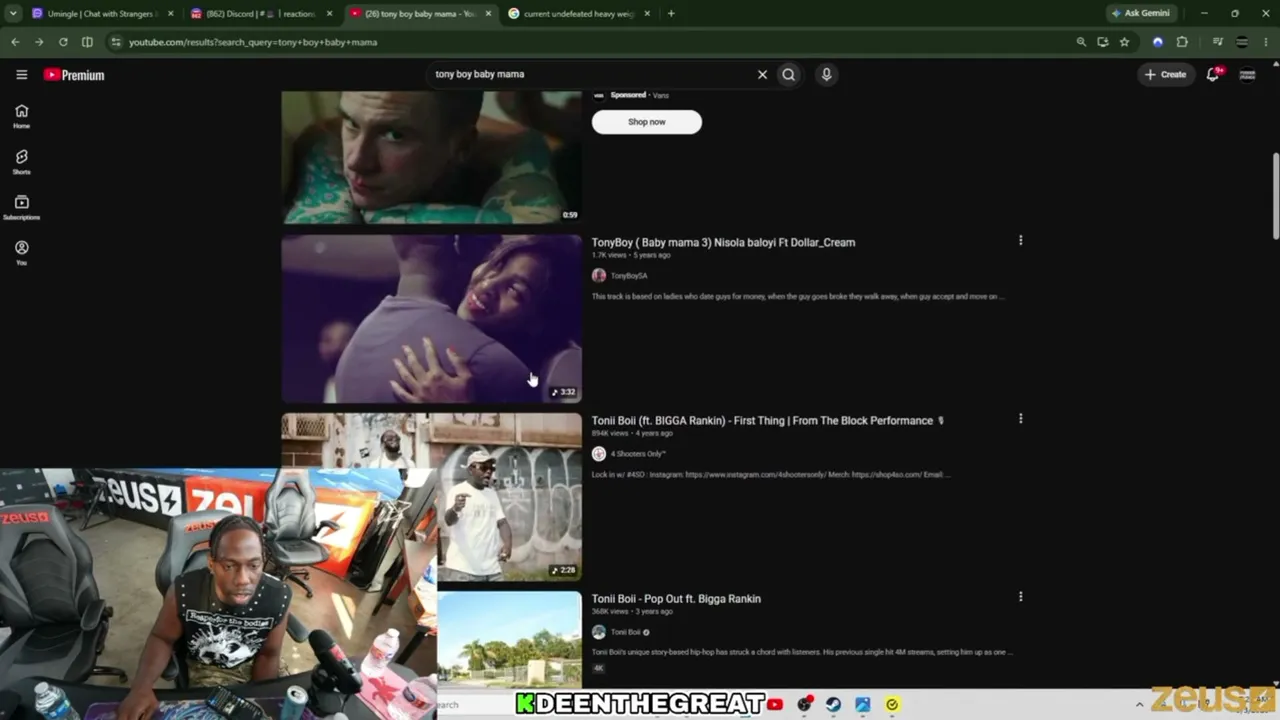Close the 'current undefeated heavy weight' tab

[x=647, y=14]
